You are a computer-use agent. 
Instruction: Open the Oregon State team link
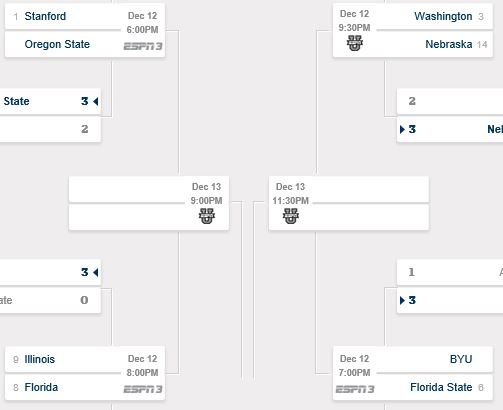click(57, 44)
